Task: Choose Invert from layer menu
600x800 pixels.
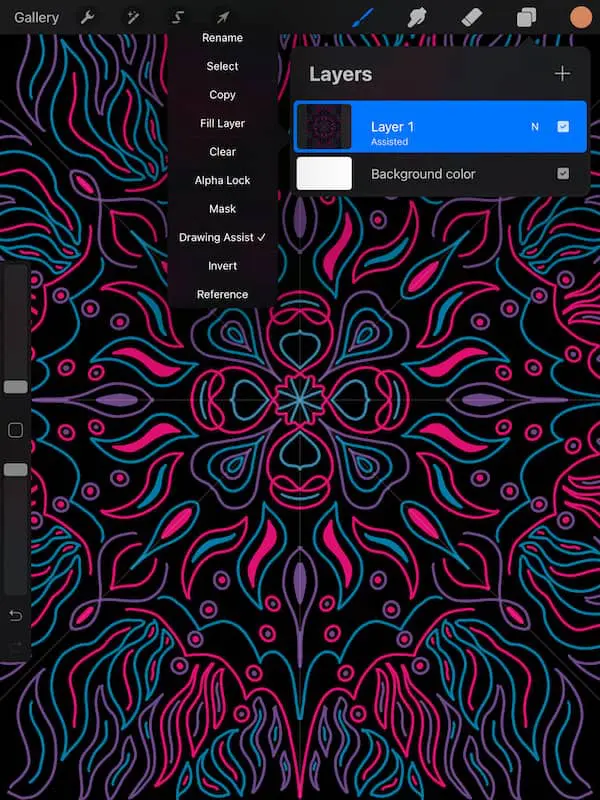Action: [222, 266]
